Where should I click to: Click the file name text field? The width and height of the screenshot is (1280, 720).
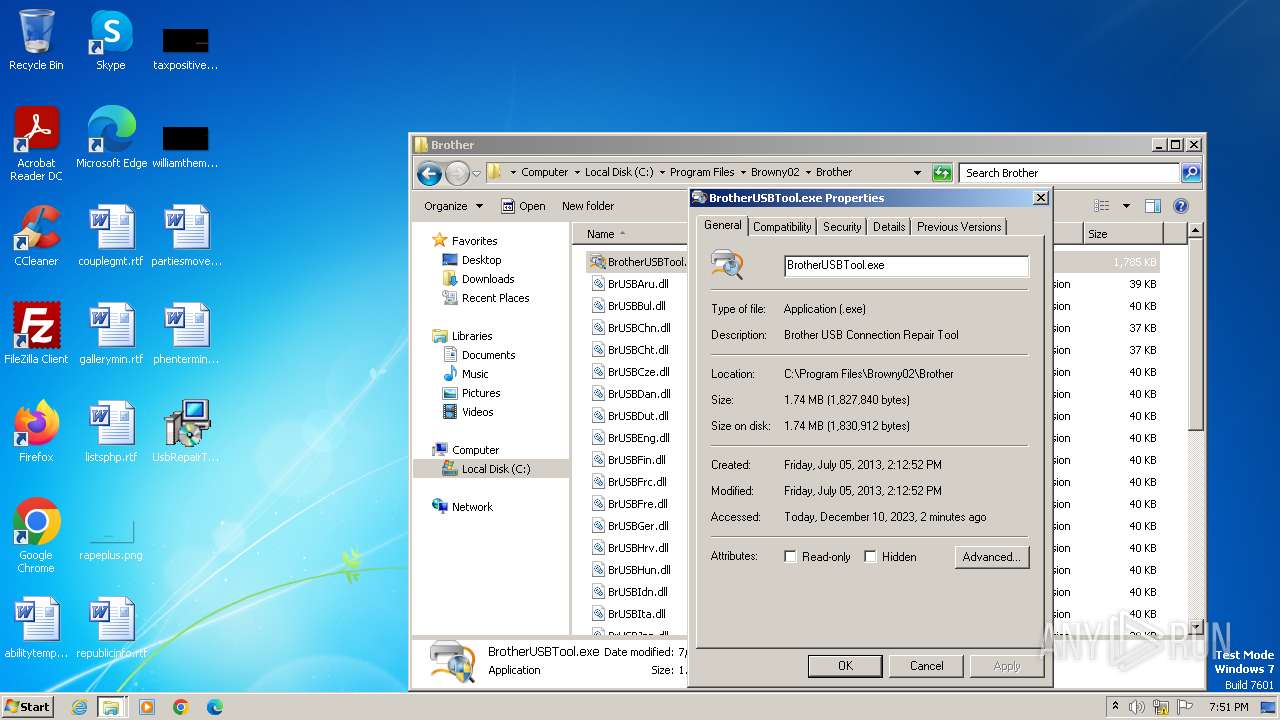[906, 265]
